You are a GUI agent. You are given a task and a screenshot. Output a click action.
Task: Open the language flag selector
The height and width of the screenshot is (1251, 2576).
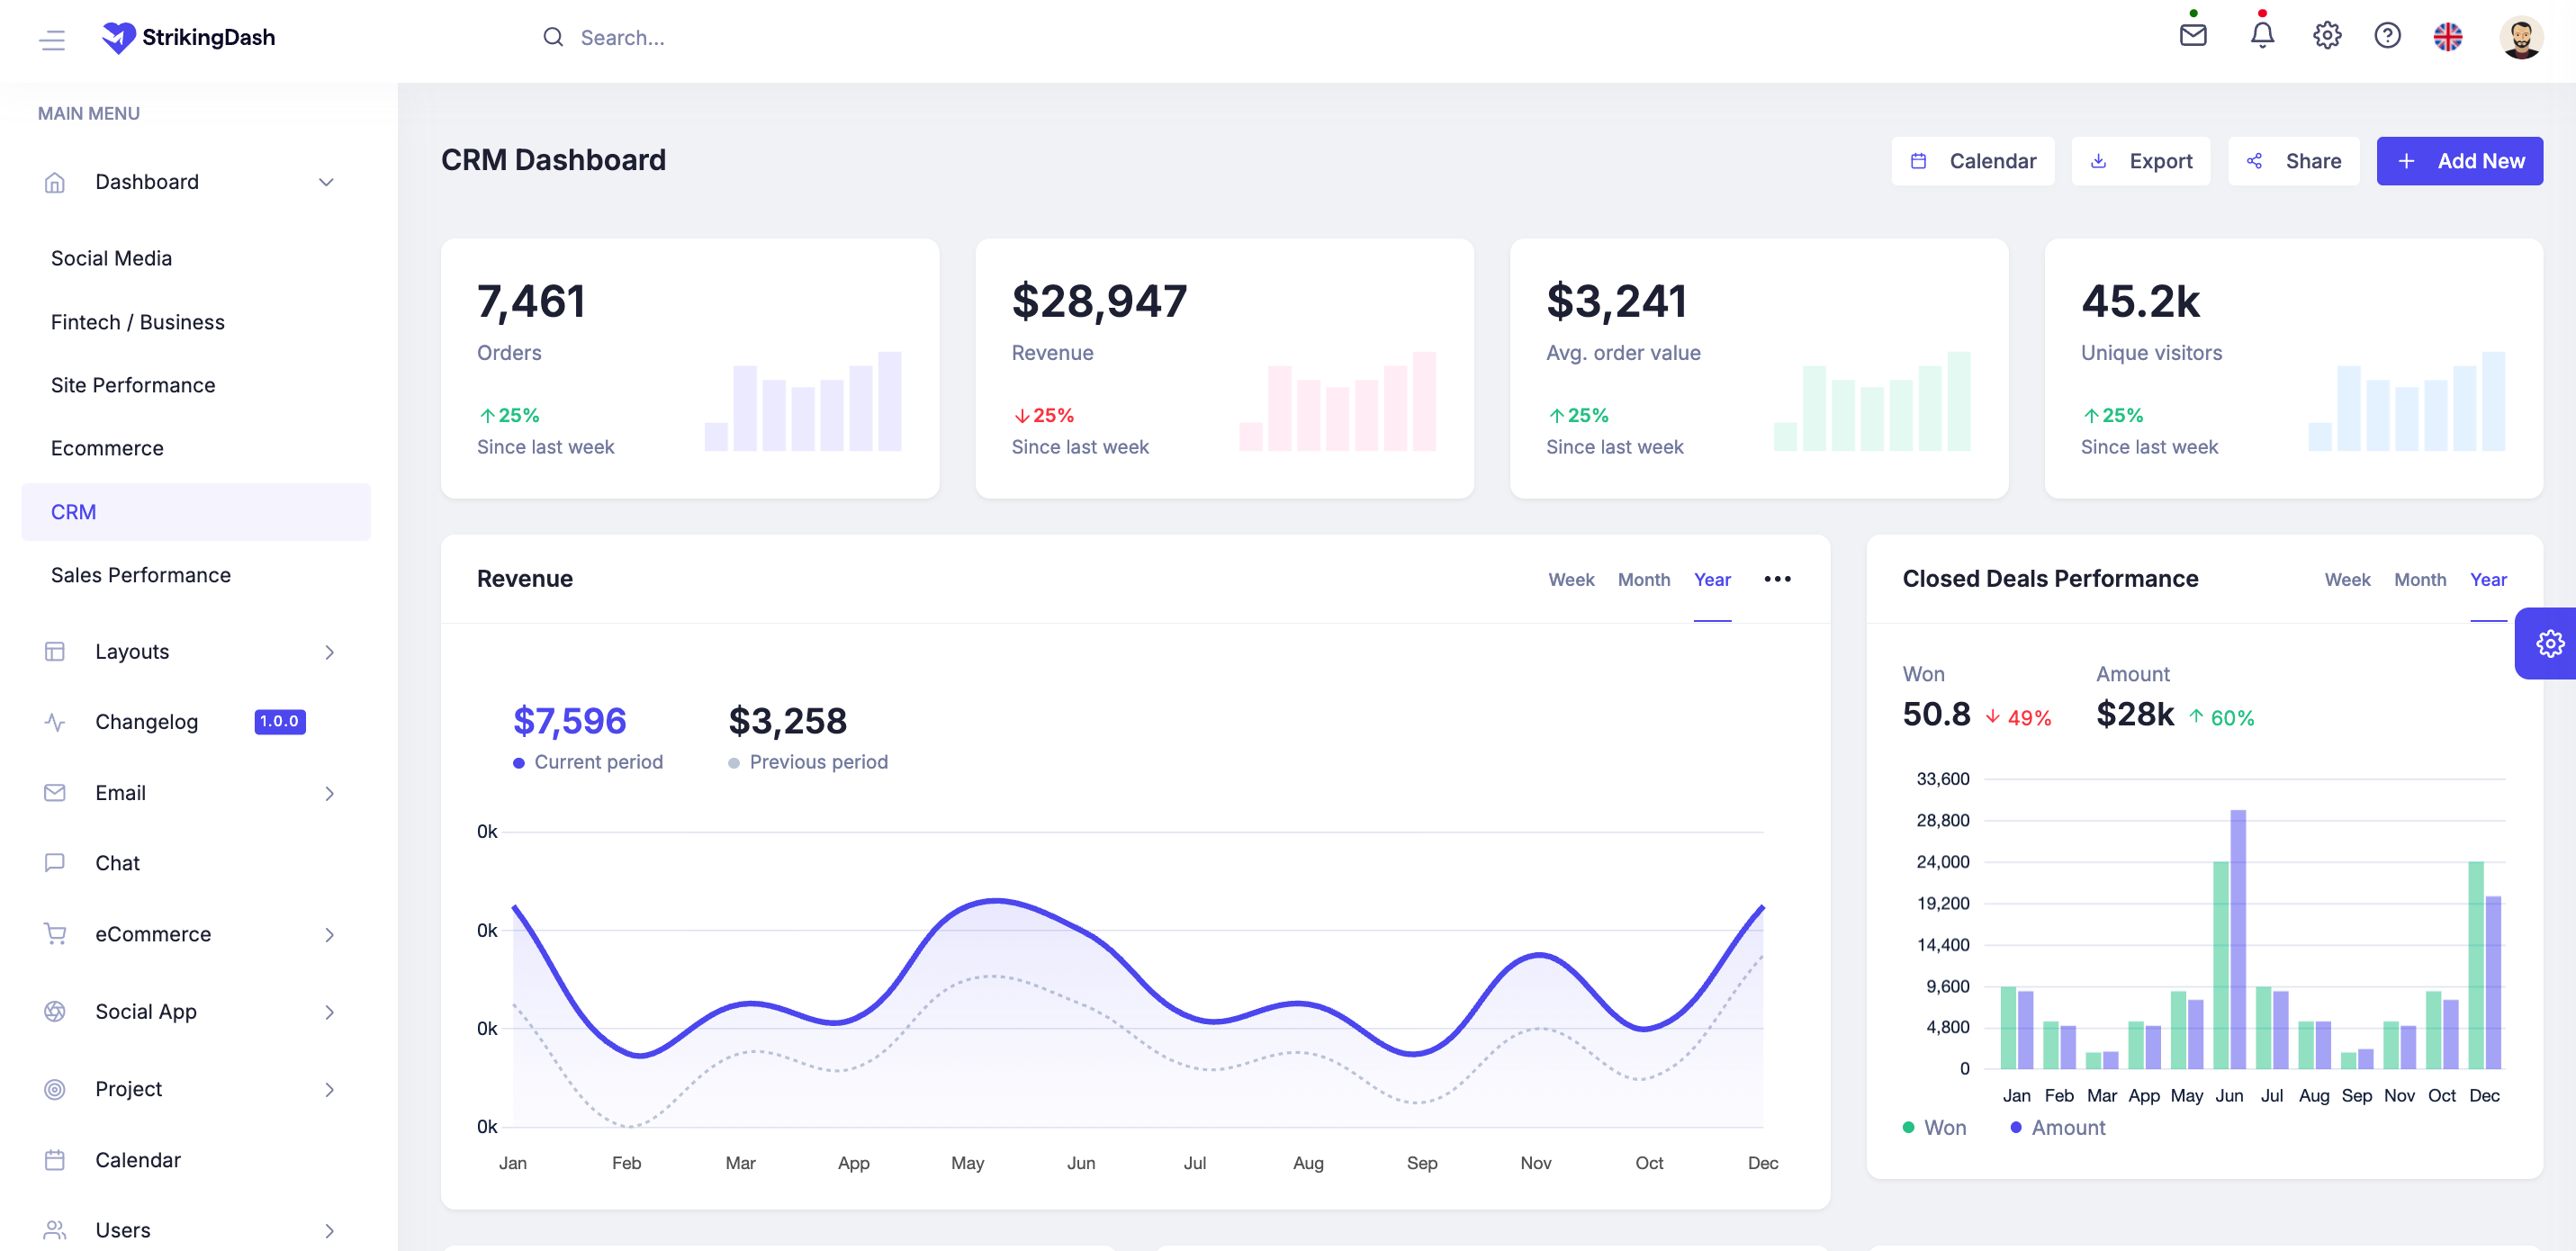(2449, 37)
